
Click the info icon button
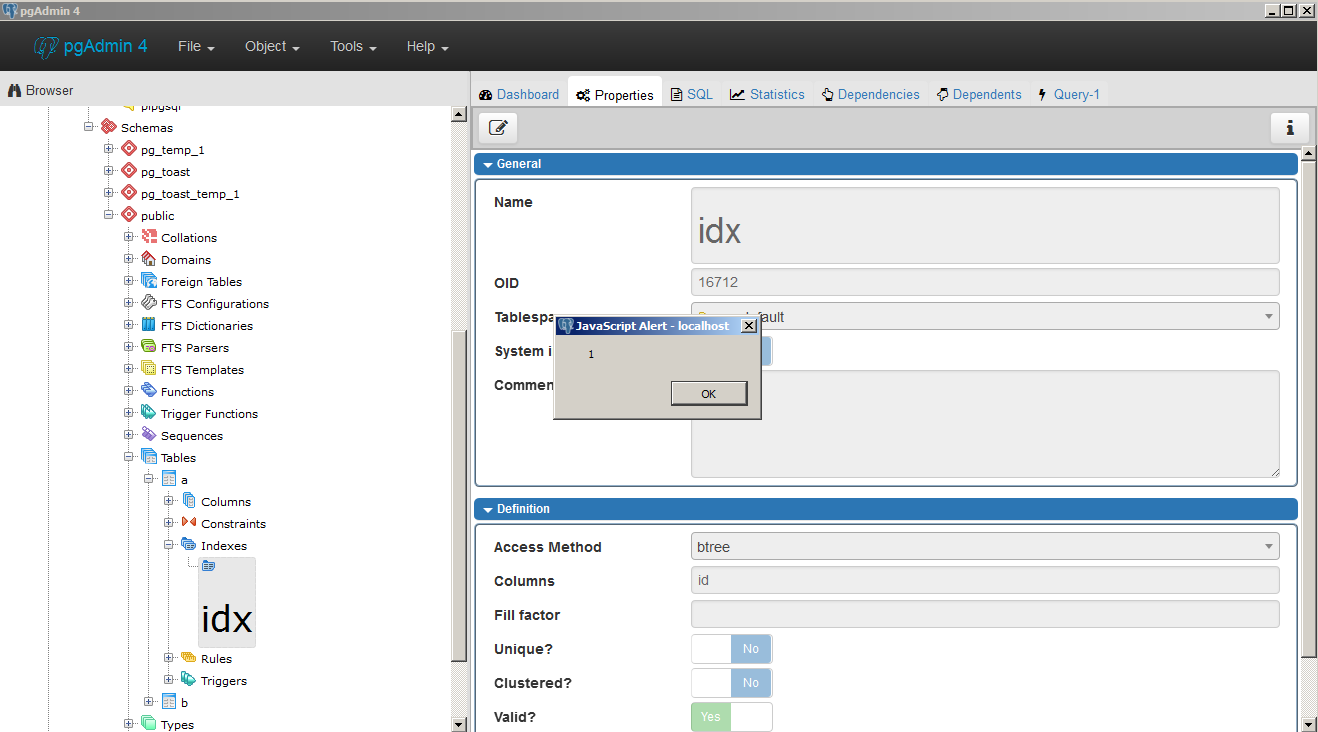pyautogui.click(x=1289, y=127)
